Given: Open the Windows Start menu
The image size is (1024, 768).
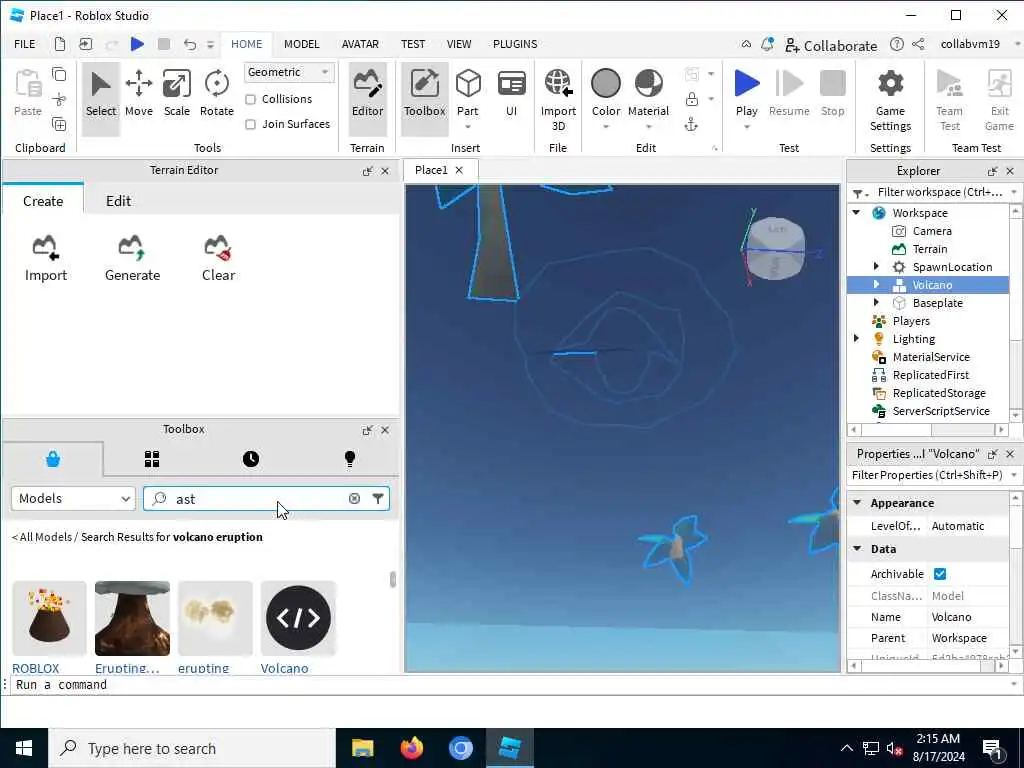Looking at the screenshot, I should [24, 748].
